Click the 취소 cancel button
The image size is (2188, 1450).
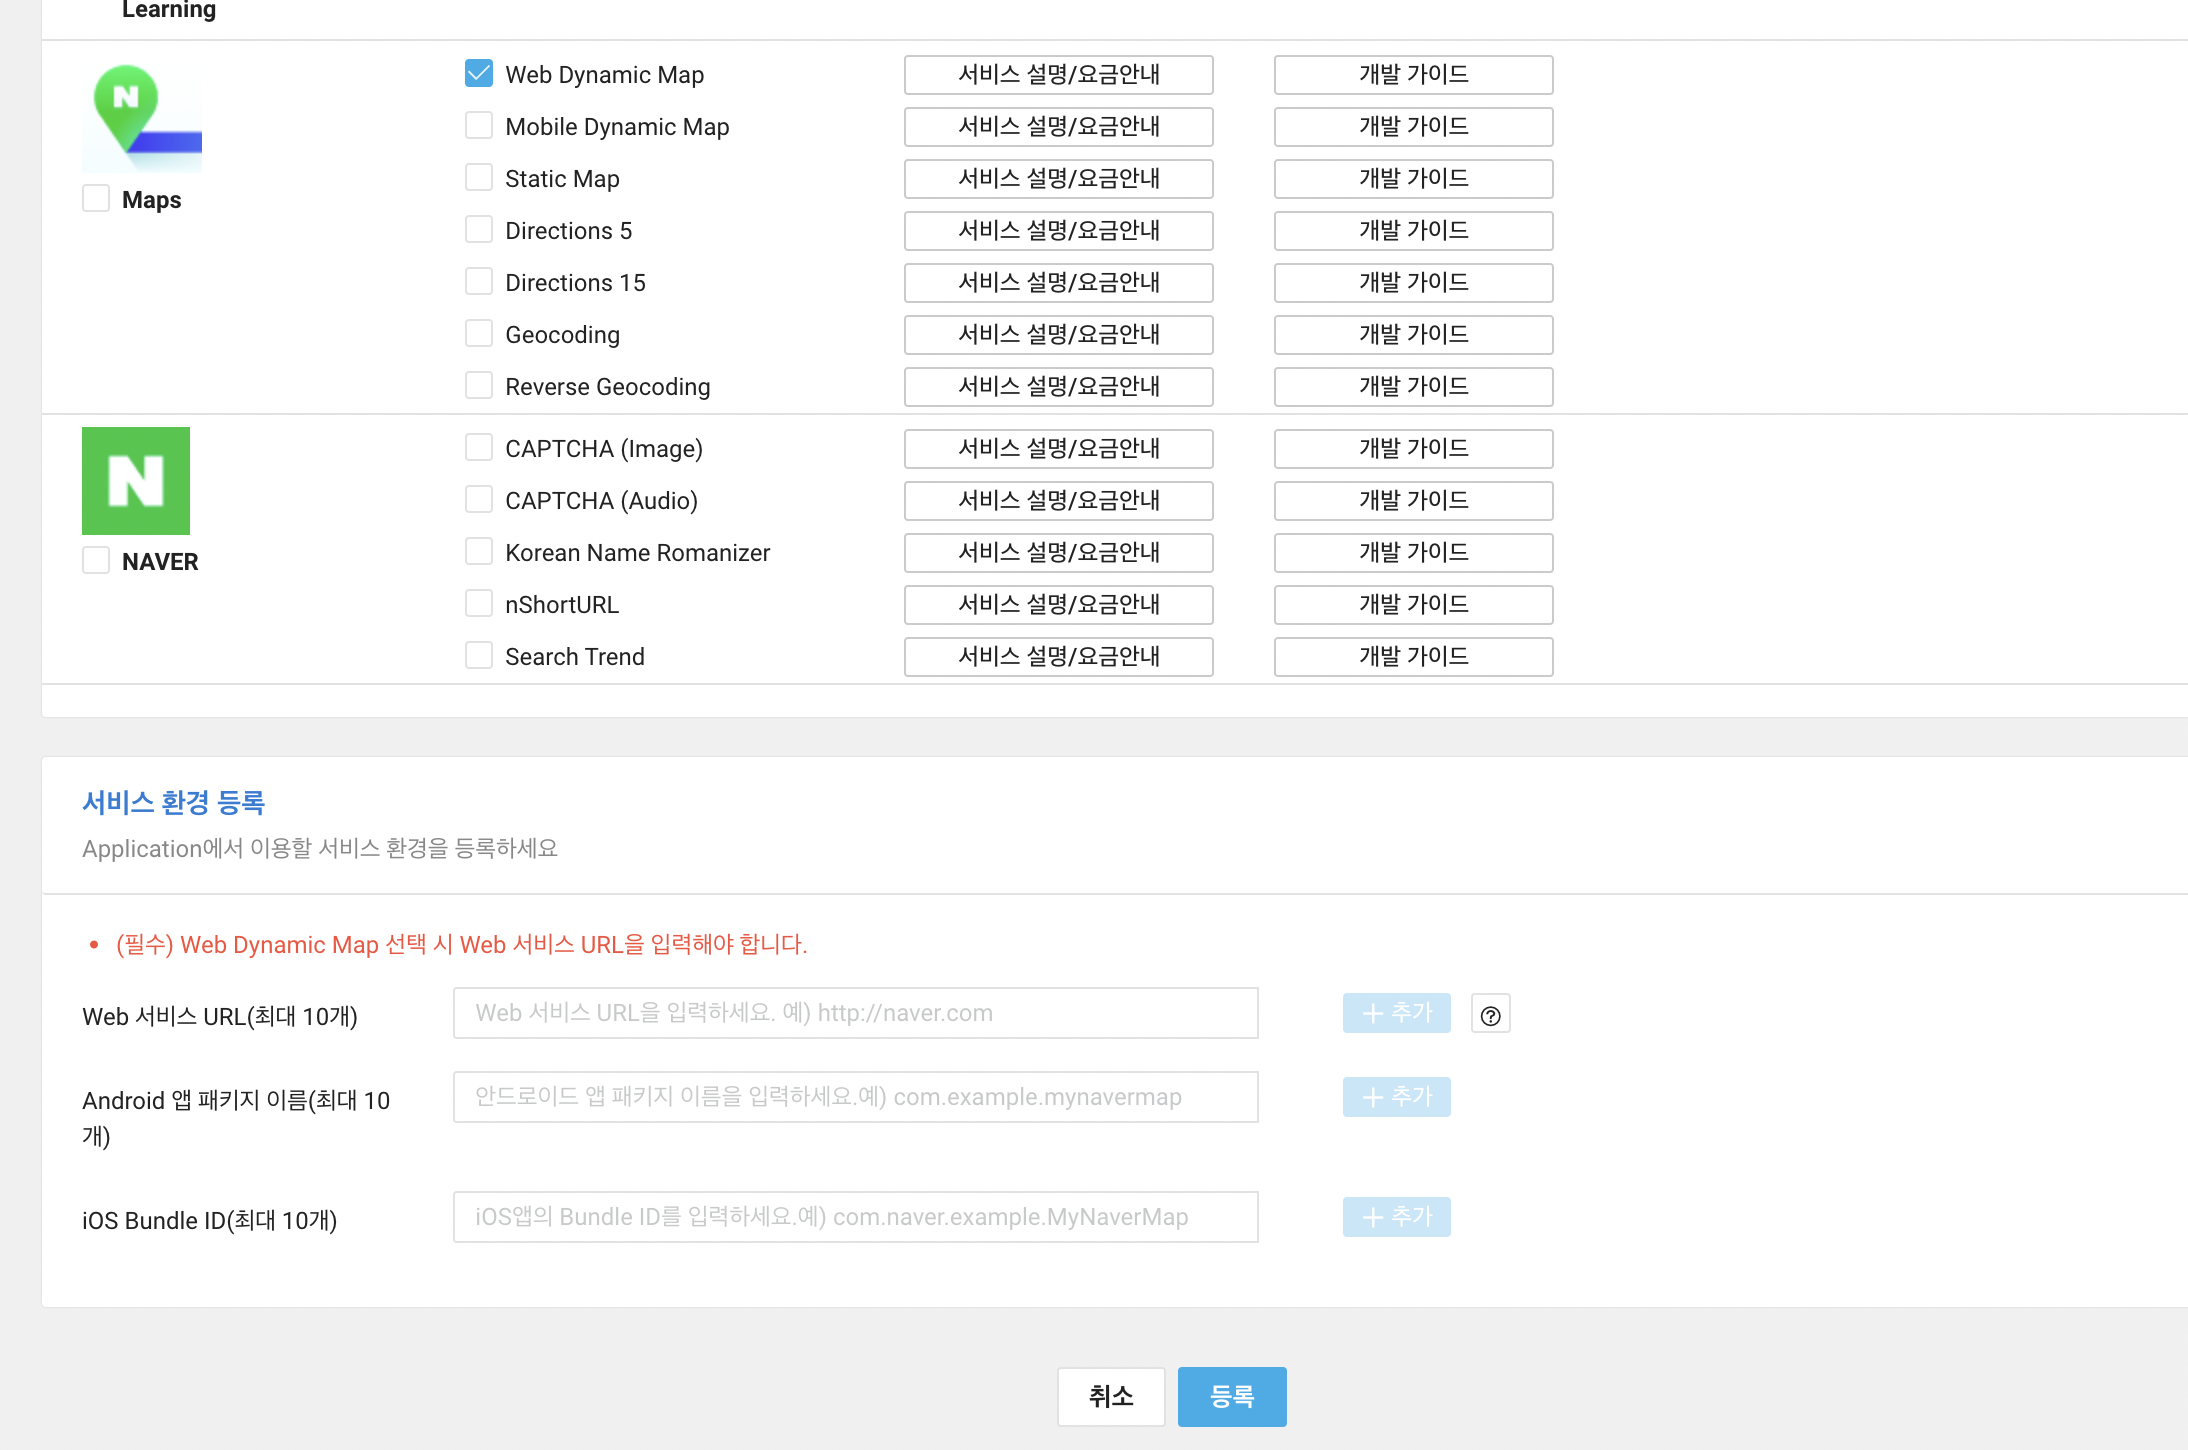(1111, 1396)
